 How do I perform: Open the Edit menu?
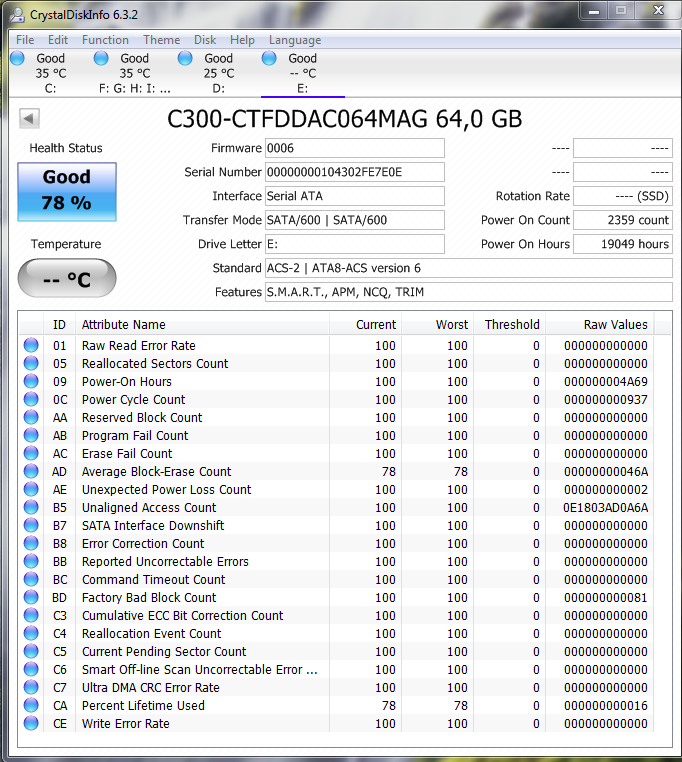tap(57, 40)
